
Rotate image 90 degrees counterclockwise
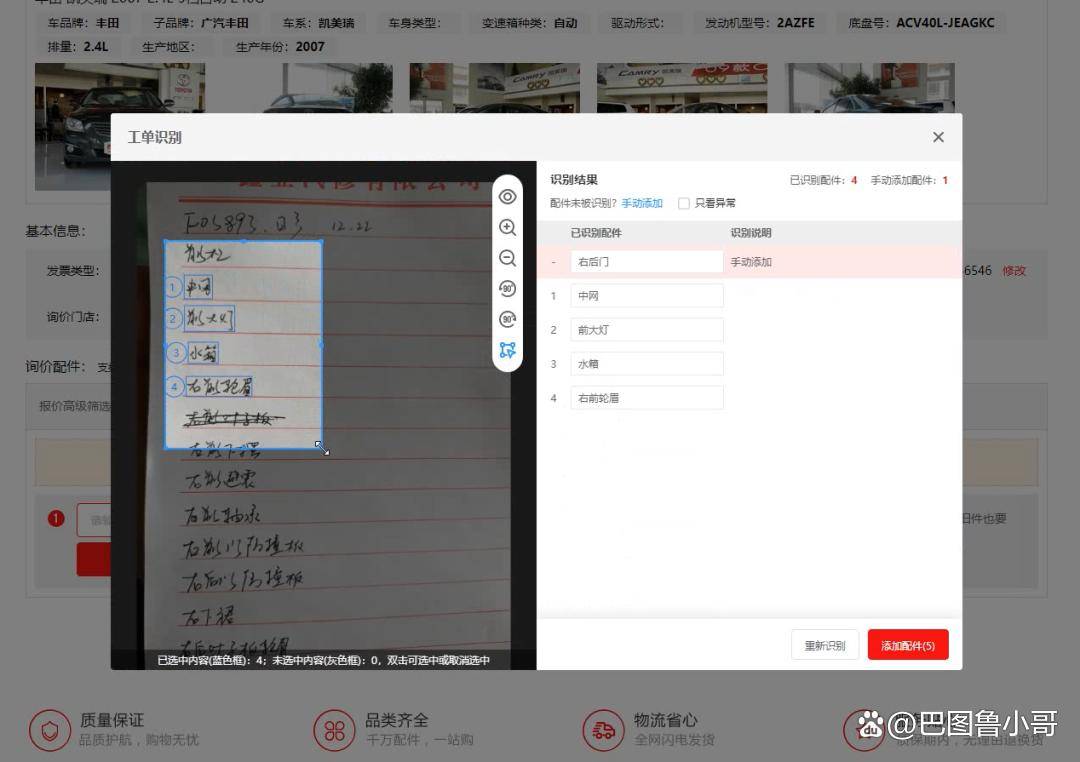tap(508, 289)
